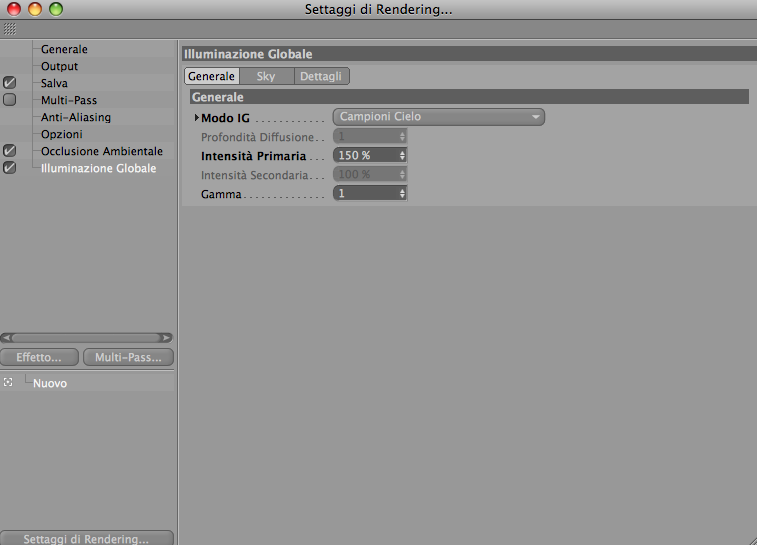The width and height of the screenshot is (757, 545).
Task: Click the Intensità Primaria label
Action: click(253, 156)
